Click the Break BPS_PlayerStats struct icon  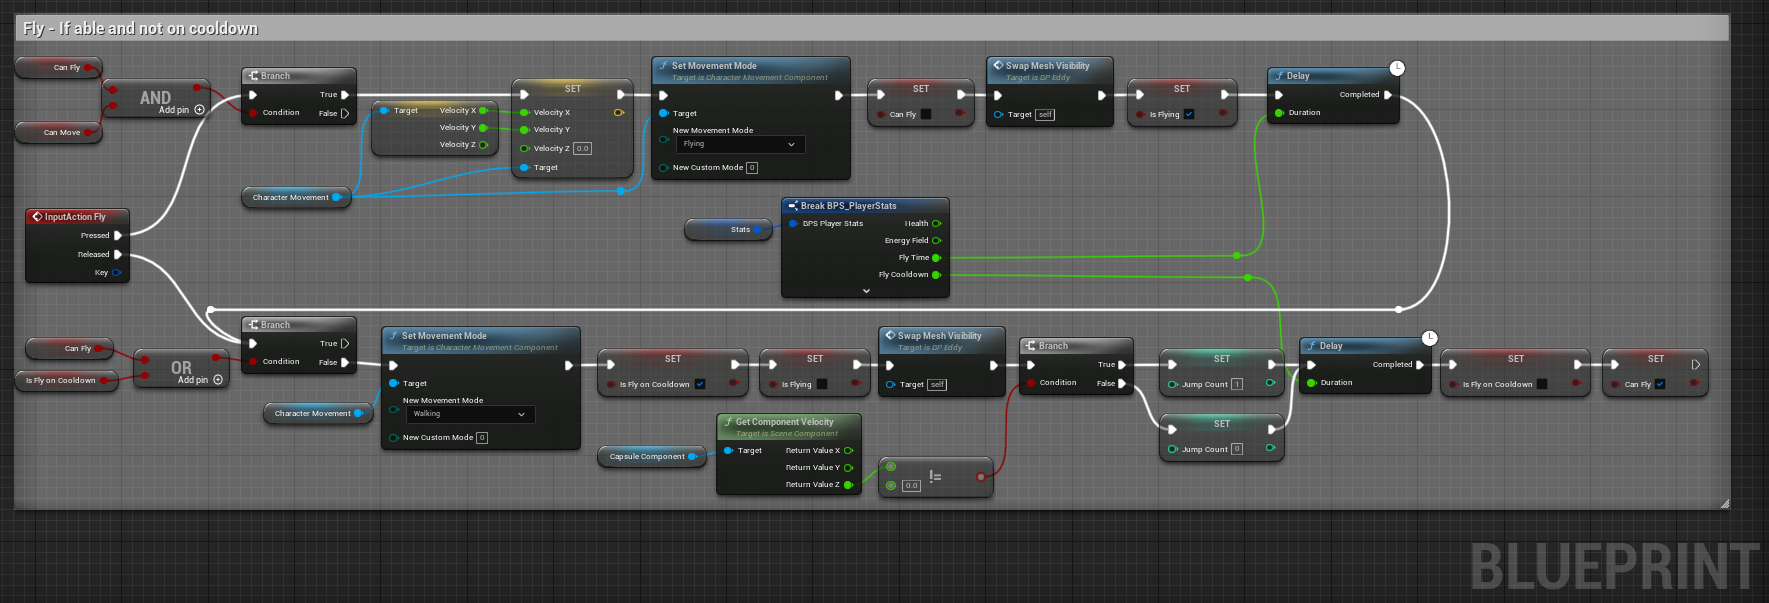point(792,206)
